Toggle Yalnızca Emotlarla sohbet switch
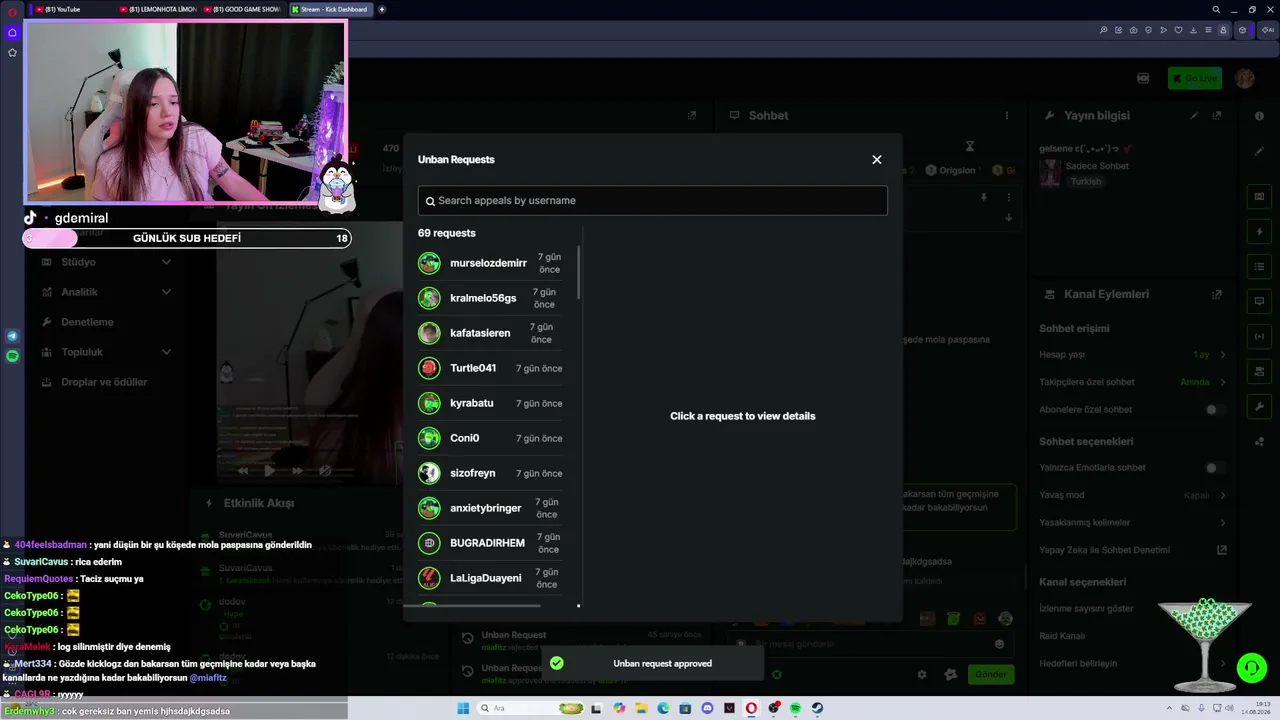The width and height of the screenshot is (1280, 720). (1215, 468)
